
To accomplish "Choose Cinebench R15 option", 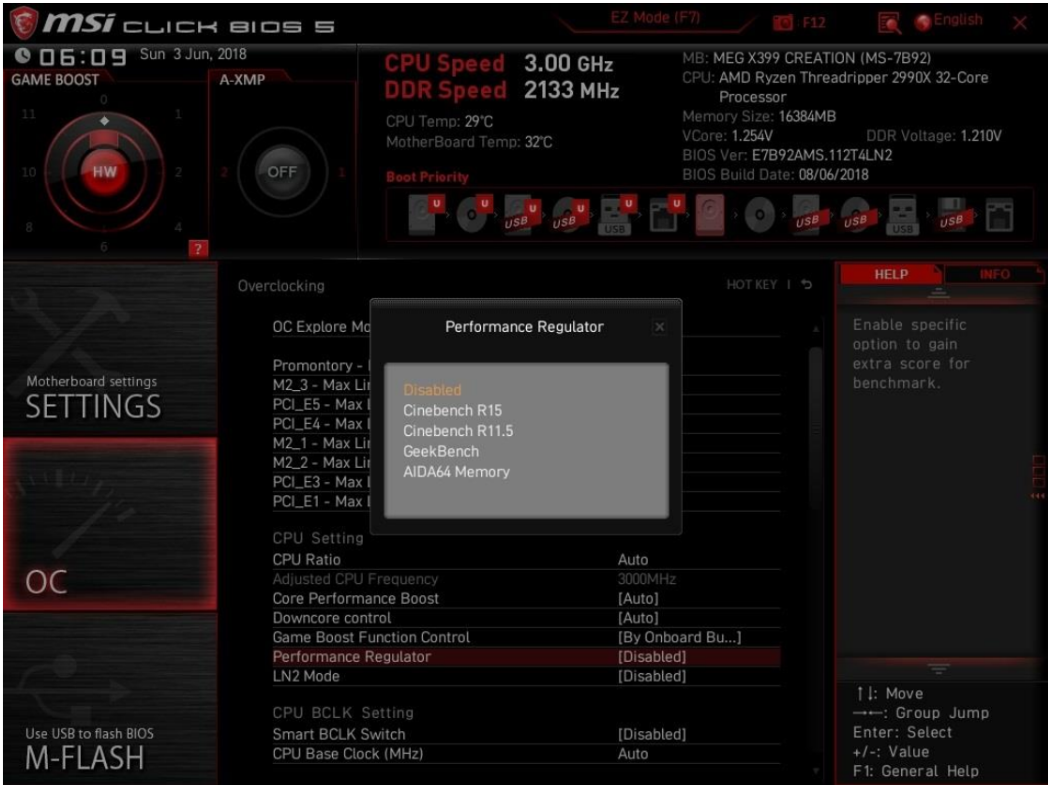I will (452, 410).
